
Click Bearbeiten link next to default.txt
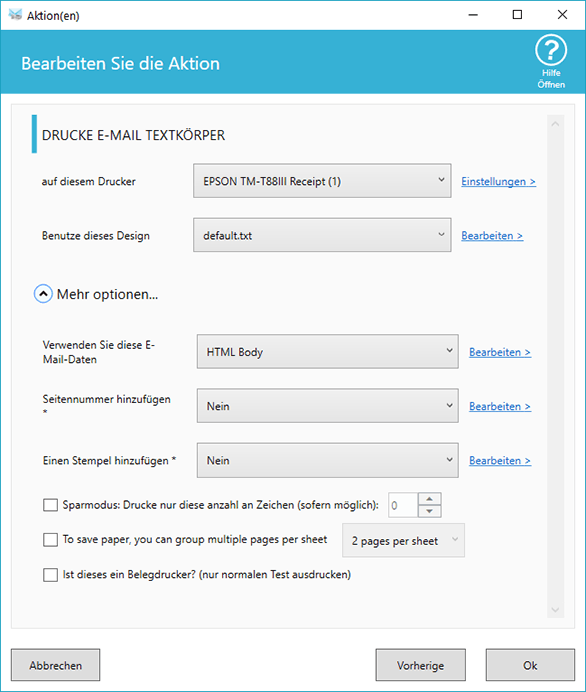coord(492,236)
